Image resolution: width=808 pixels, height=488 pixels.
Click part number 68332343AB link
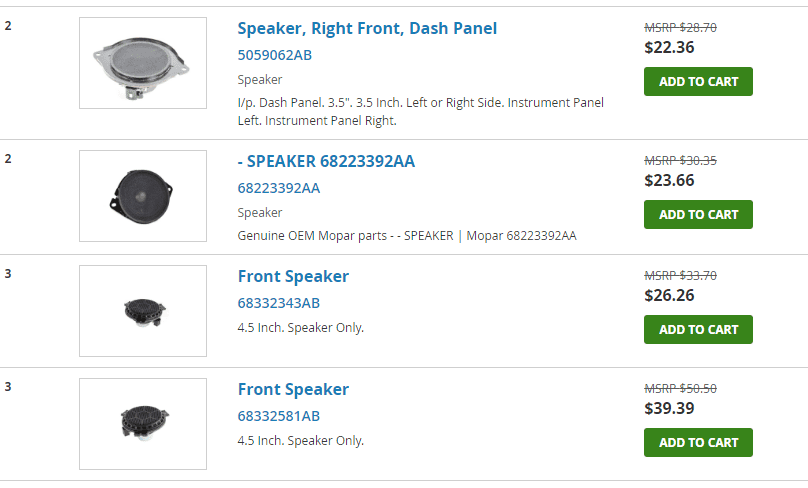279,303
